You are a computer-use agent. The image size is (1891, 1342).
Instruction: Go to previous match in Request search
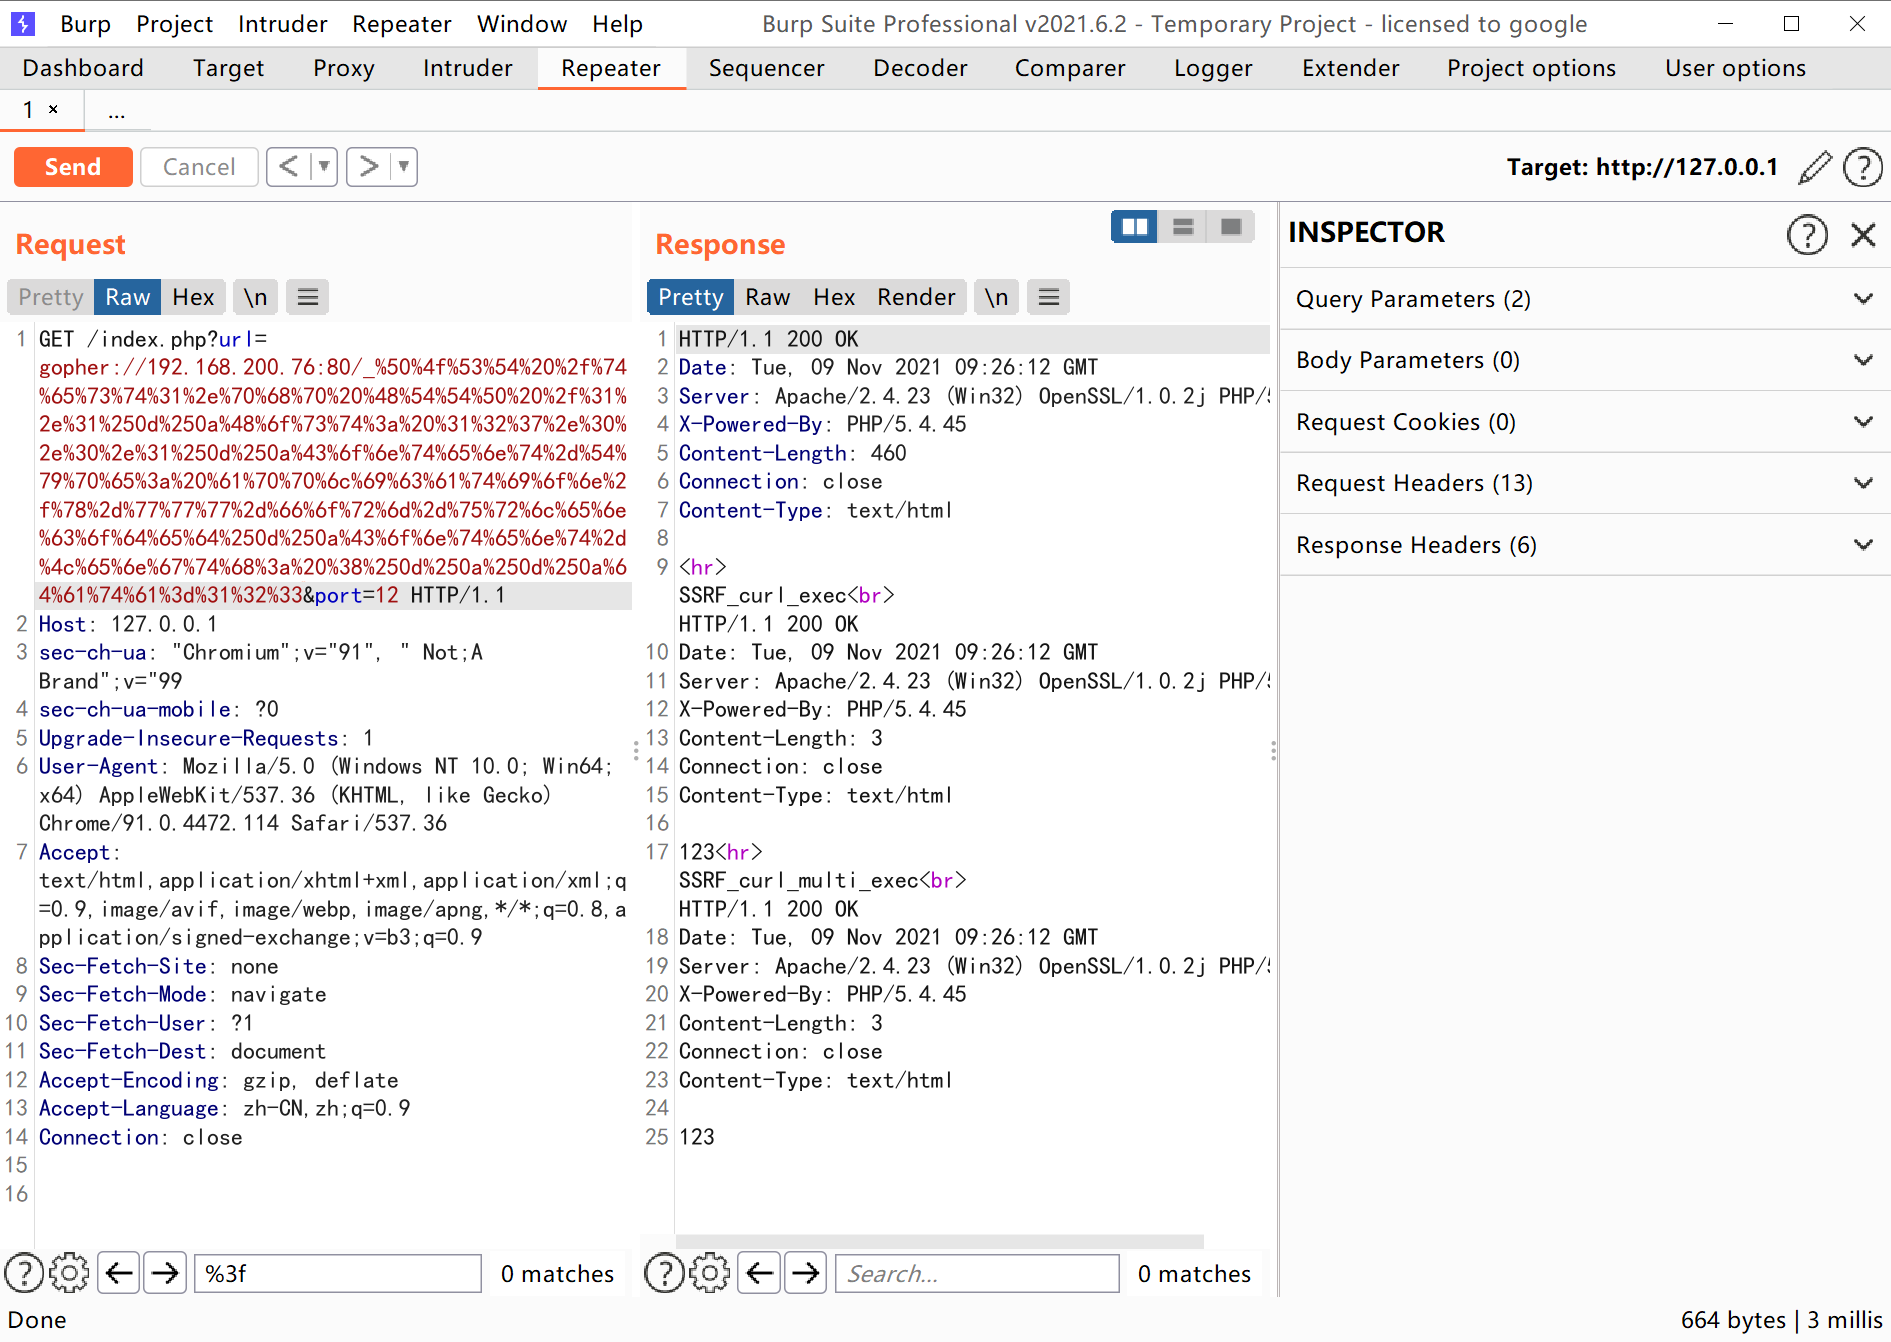119,1273
